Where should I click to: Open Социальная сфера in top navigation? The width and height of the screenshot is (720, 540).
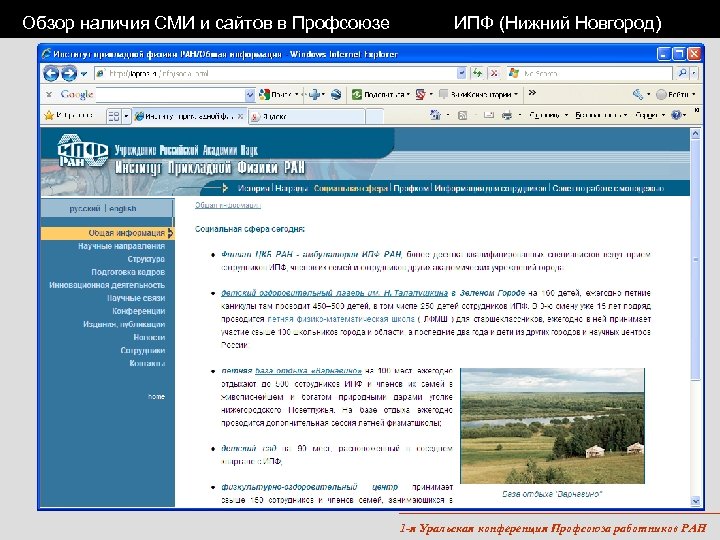click(351, 188)
